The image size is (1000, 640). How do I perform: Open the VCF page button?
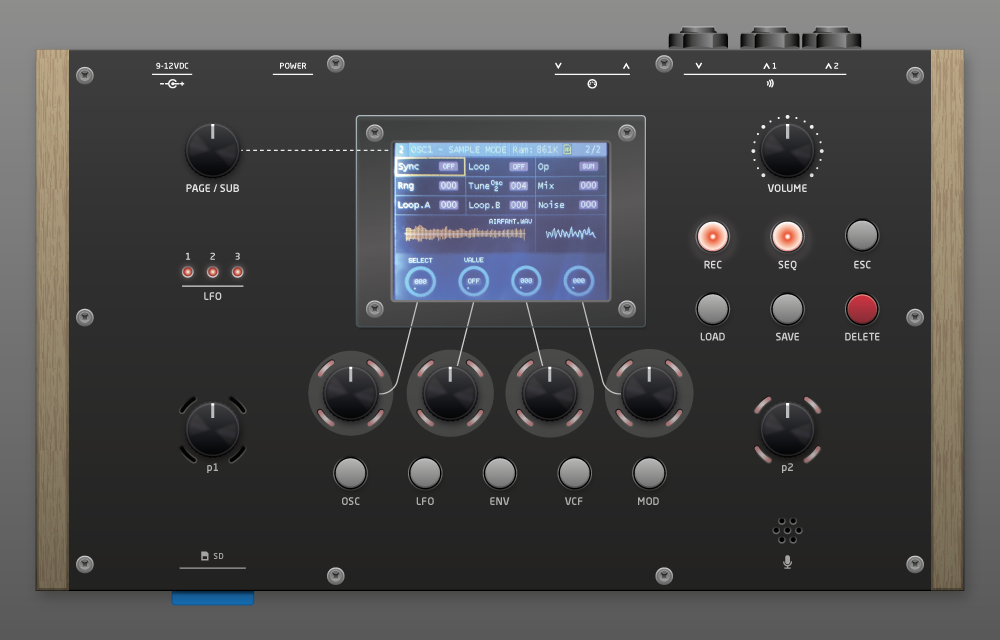coord(574,472)
